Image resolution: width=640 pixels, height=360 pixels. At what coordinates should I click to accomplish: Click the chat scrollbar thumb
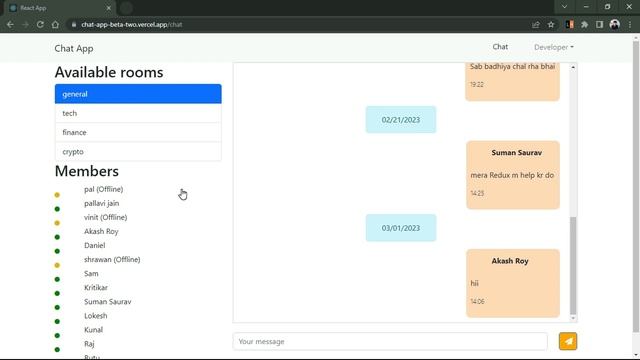click(573, 266)
